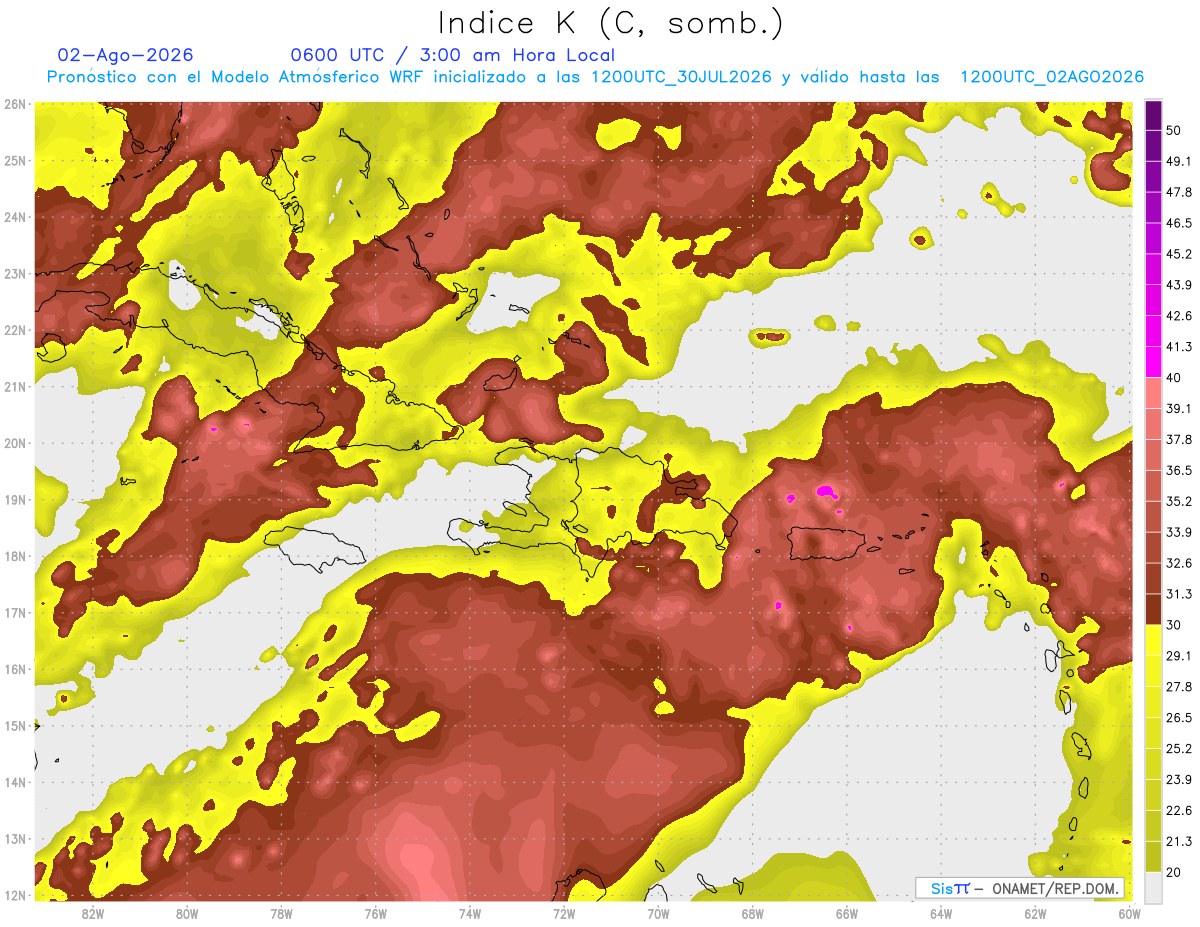
Task: Click the colorbar value 39.1
Action: pyautogui.click(x=1179, y=408)
